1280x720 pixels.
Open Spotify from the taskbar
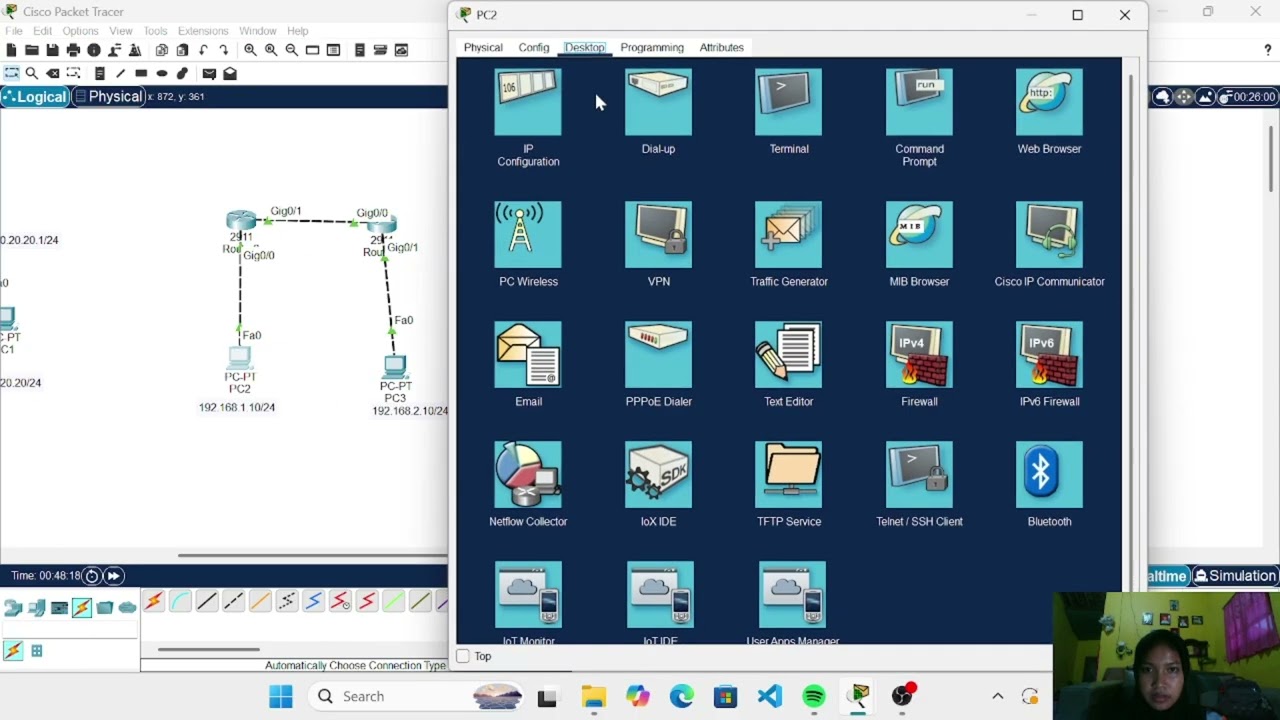pos(814,696)
